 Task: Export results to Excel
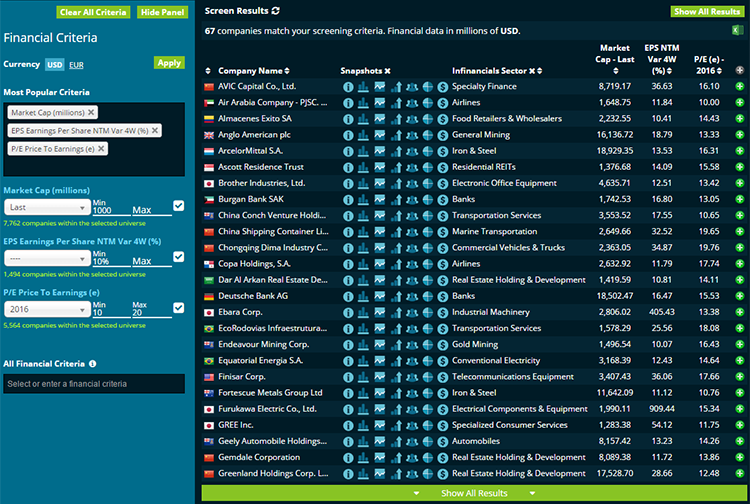(x=737, y=30)
